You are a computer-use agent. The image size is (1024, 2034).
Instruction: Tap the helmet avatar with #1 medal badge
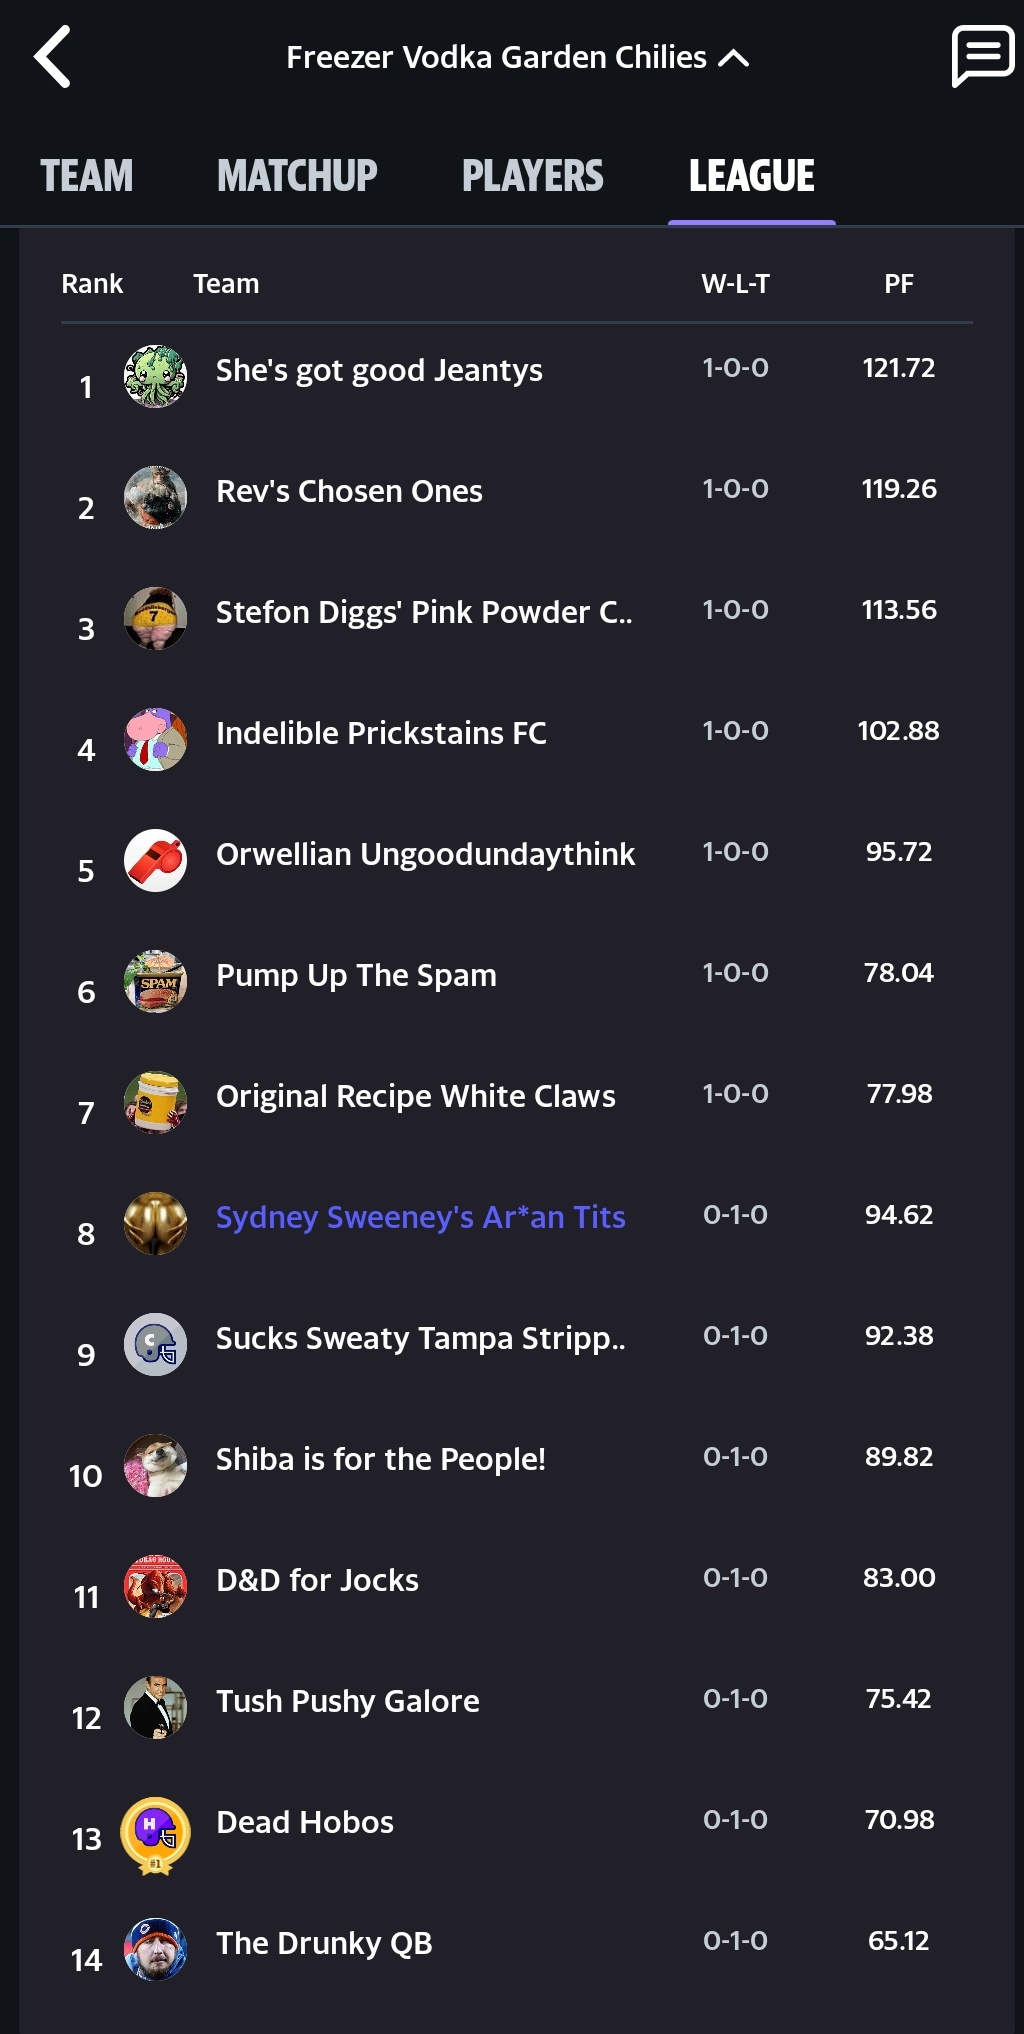155,1833
